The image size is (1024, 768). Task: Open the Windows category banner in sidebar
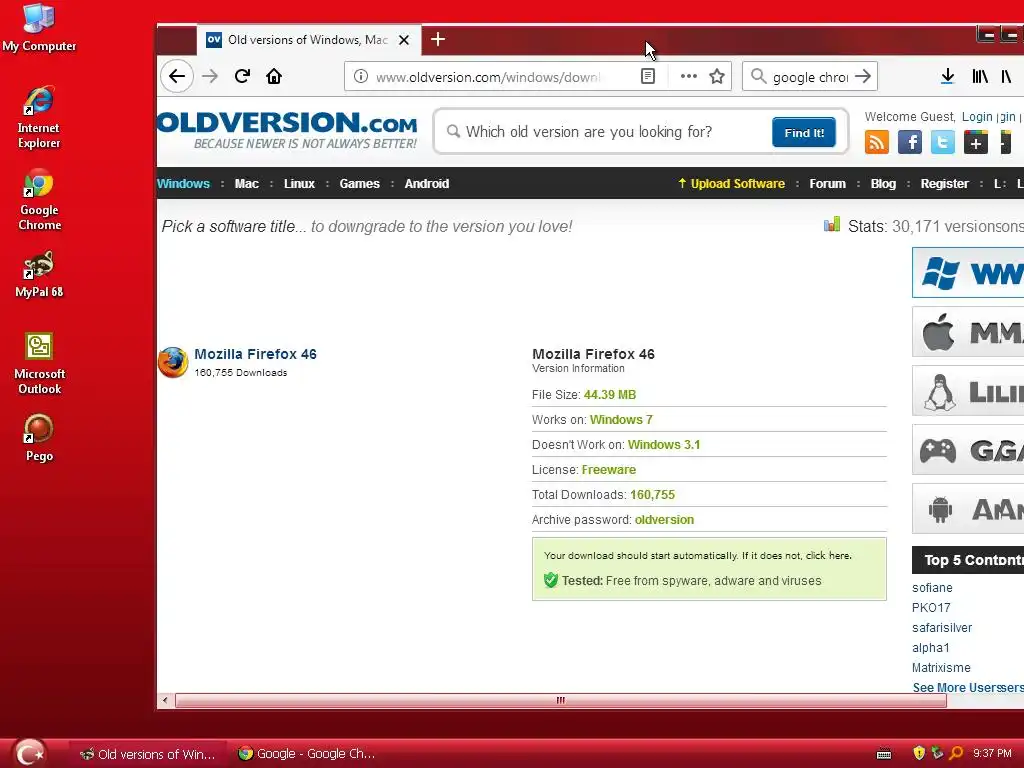(x=968, y=272)
